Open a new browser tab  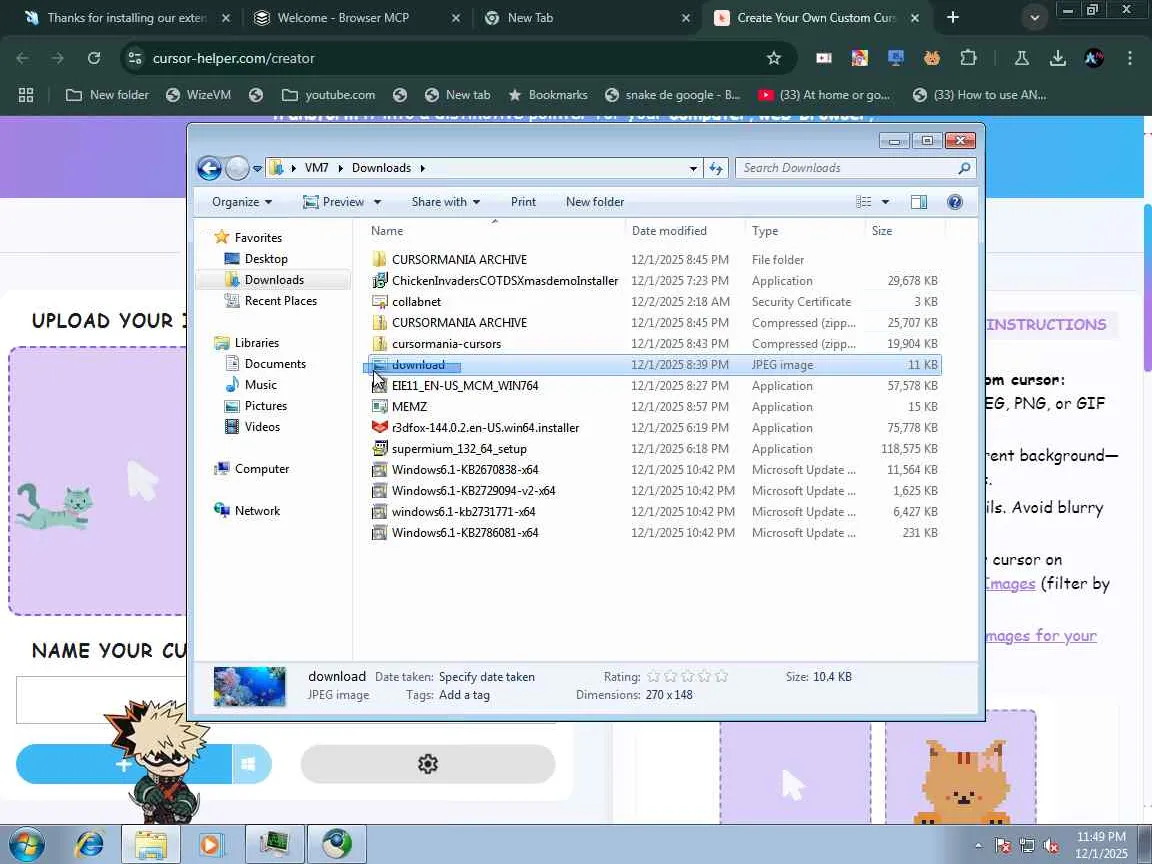click(x=953, y=18)
